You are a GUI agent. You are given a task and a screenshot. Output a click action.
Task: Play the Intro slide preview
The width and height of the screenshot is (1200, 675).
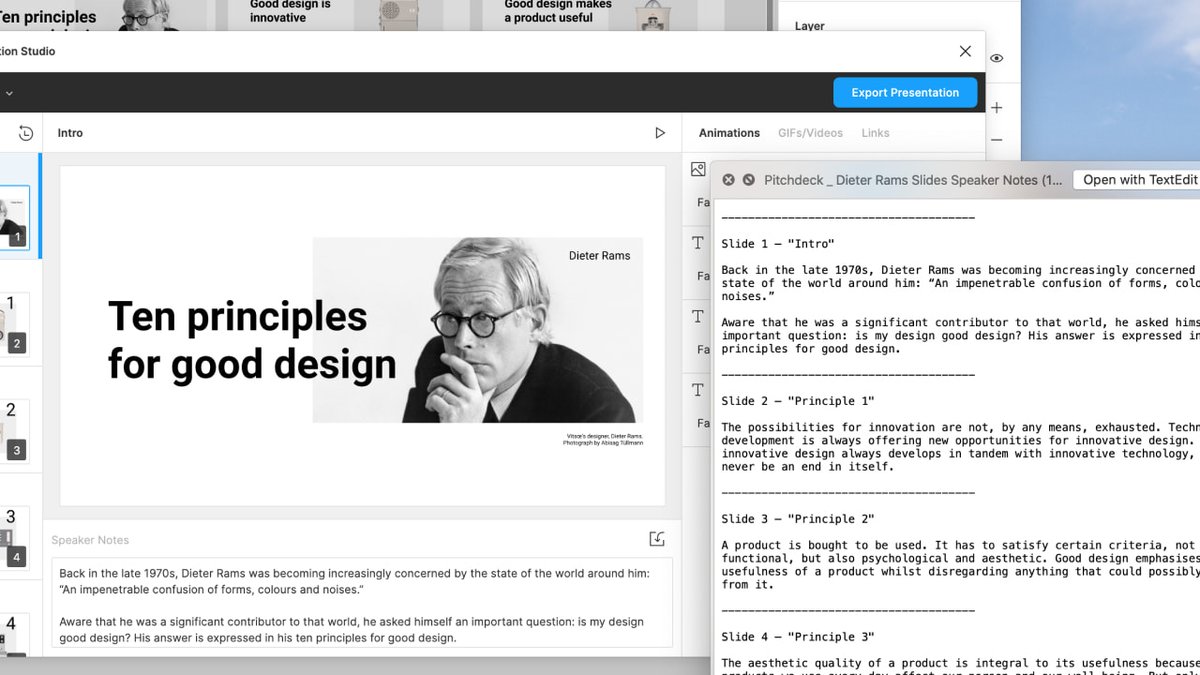[660, 133]
